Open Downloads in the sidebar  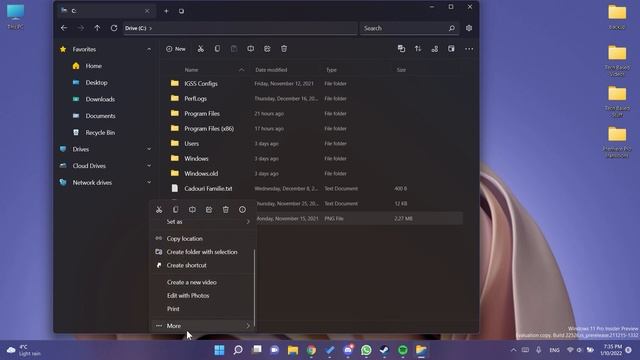point(100,99)
